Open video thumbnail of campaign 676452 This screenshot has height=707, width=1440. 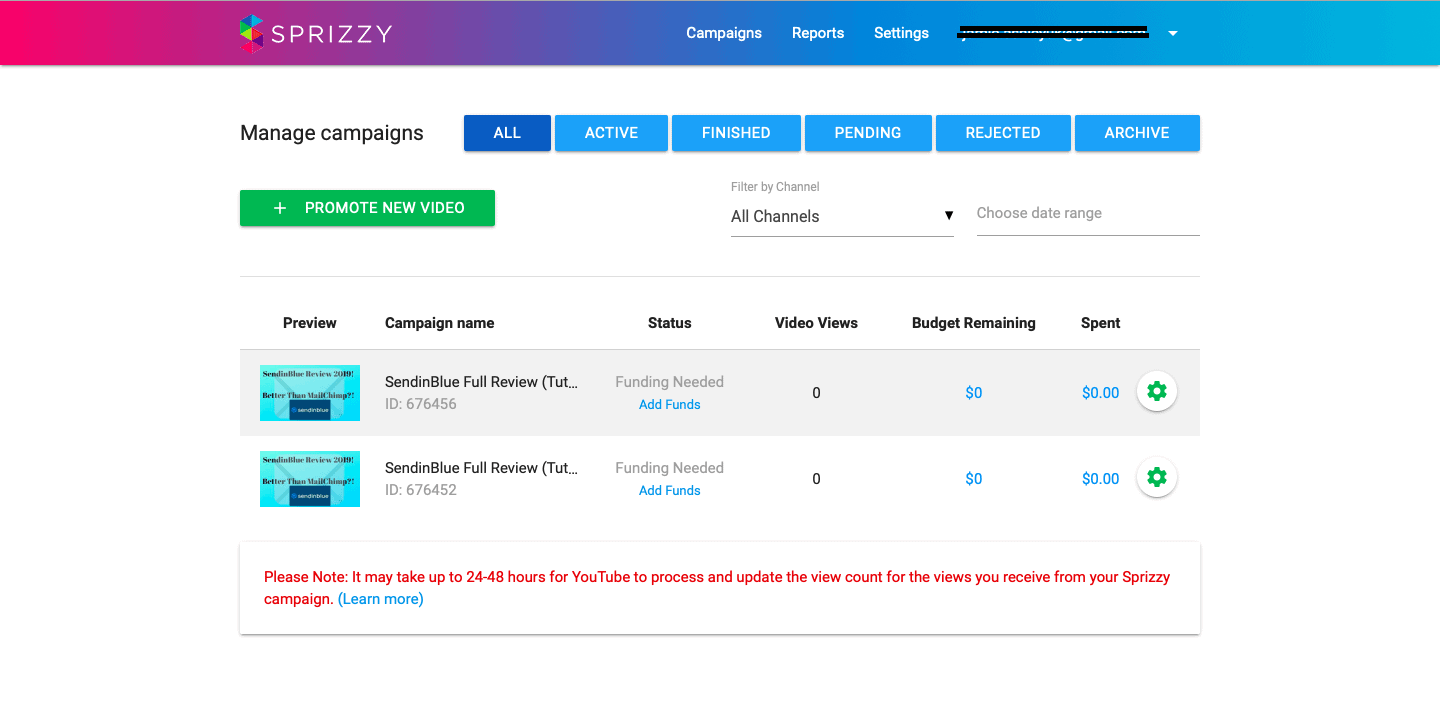[310, 479]
